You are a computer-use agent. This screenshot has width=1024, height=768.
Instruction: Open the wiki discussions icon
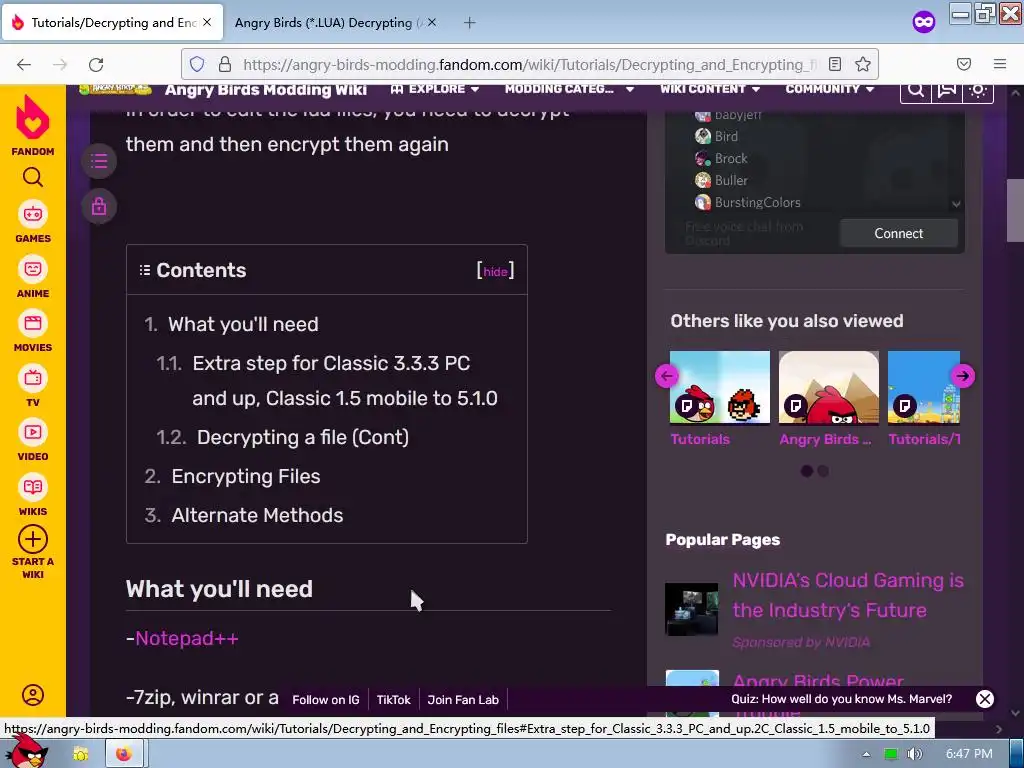(947, 89)
